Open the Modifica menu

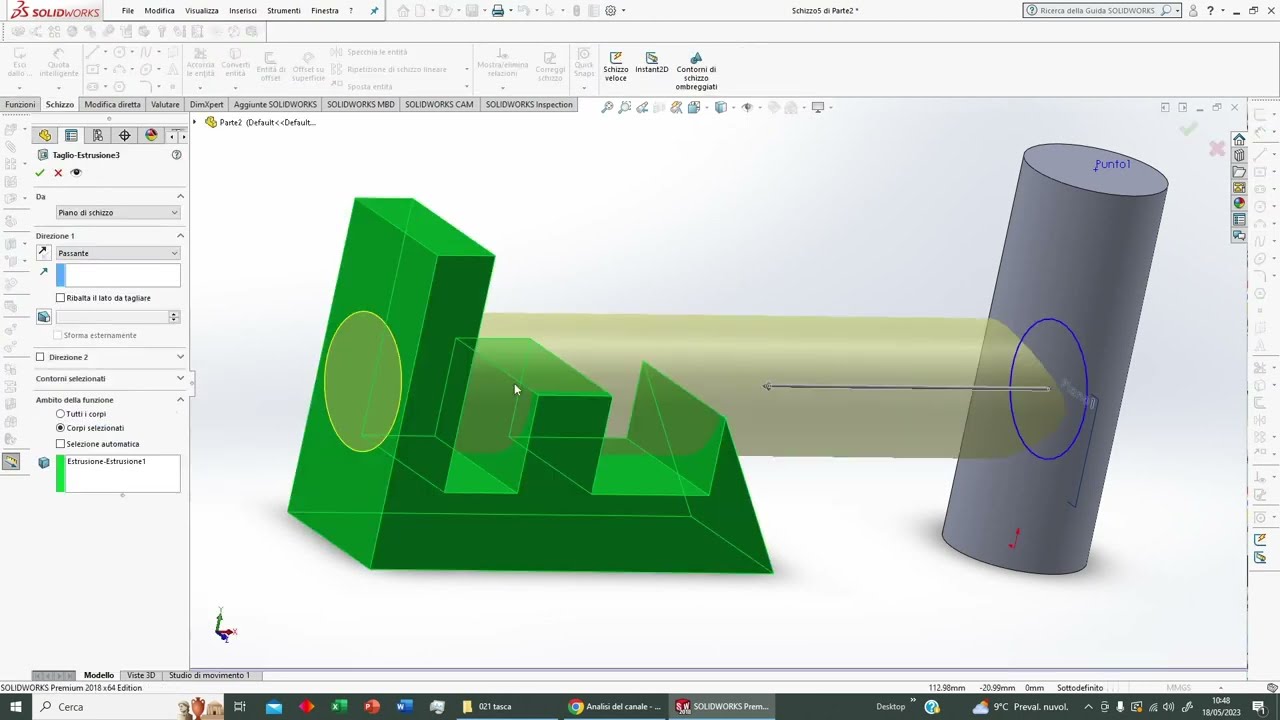click(159, 11)
